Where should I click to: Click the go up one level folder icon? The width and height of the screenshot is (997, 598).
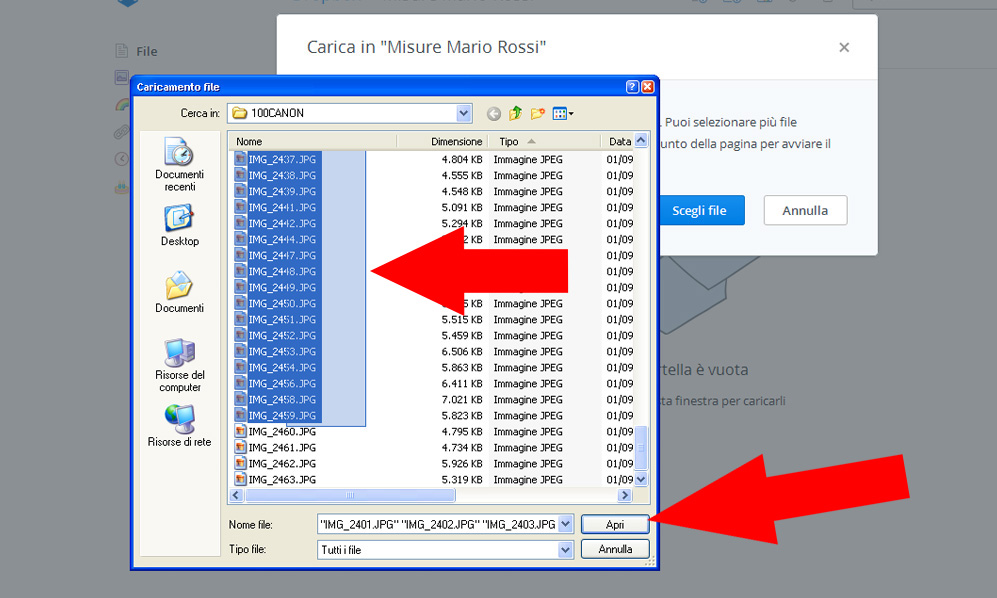click(516, 113)
